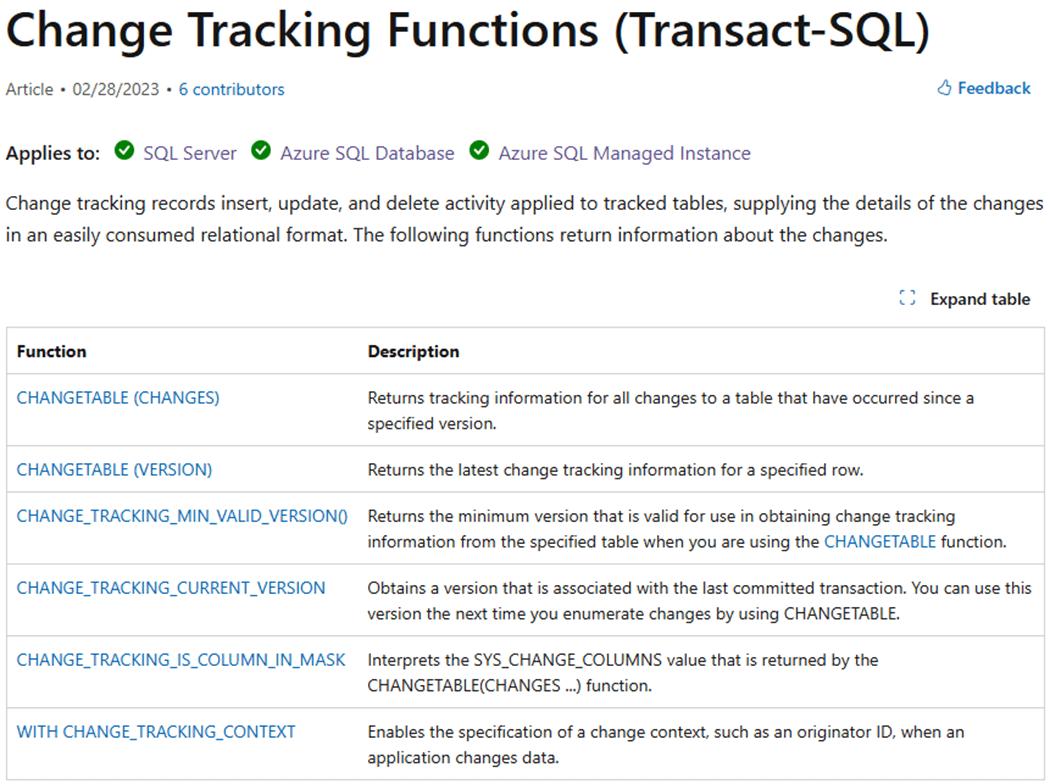
Task: Open CHANGETABLE (CHANGES) function page
Action: [118, 397]
